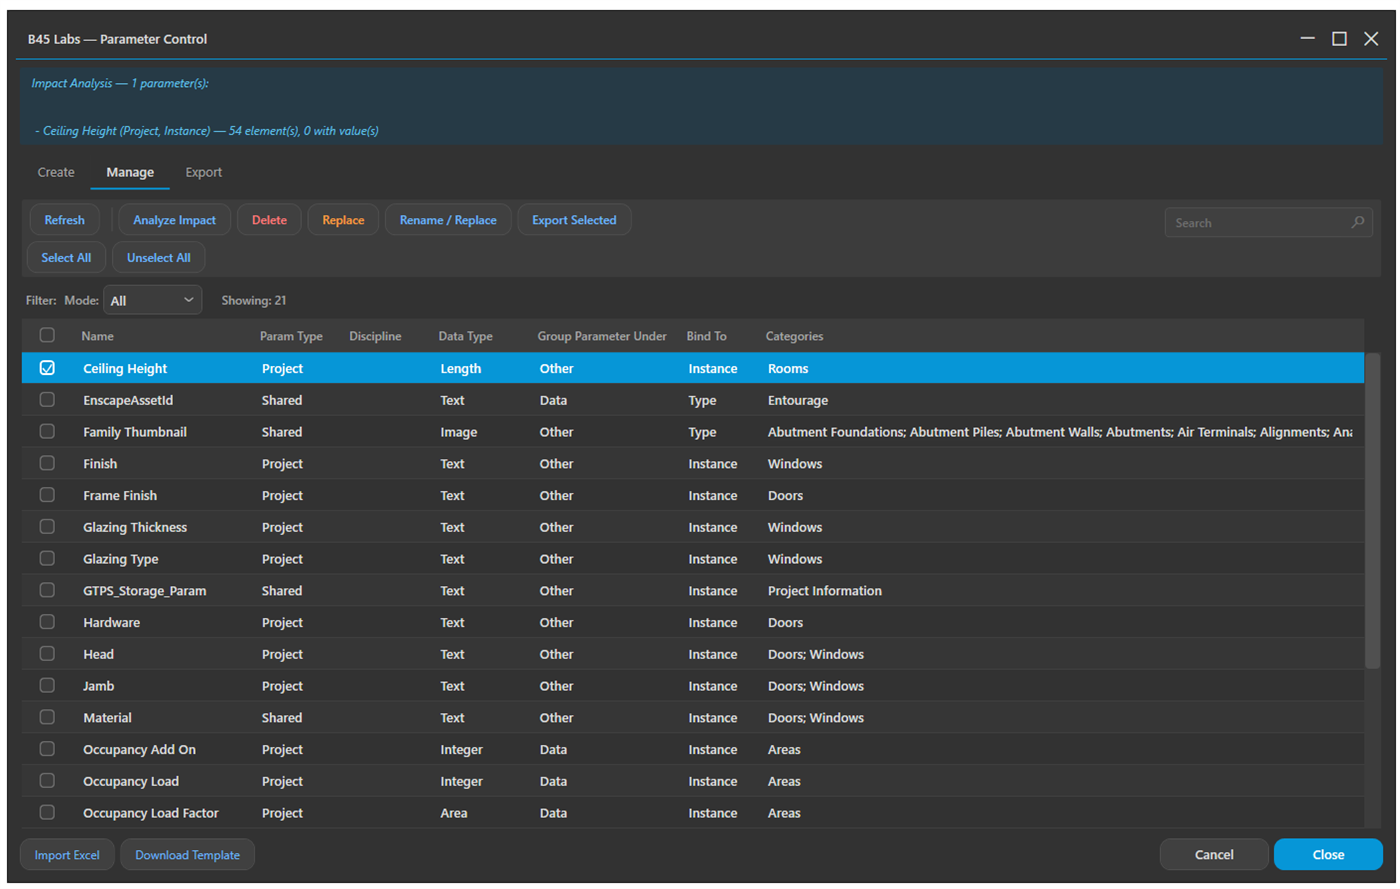The image size is (1400, 889).
Task: Click the Analyze Impact button
Action: pos(174,220)
